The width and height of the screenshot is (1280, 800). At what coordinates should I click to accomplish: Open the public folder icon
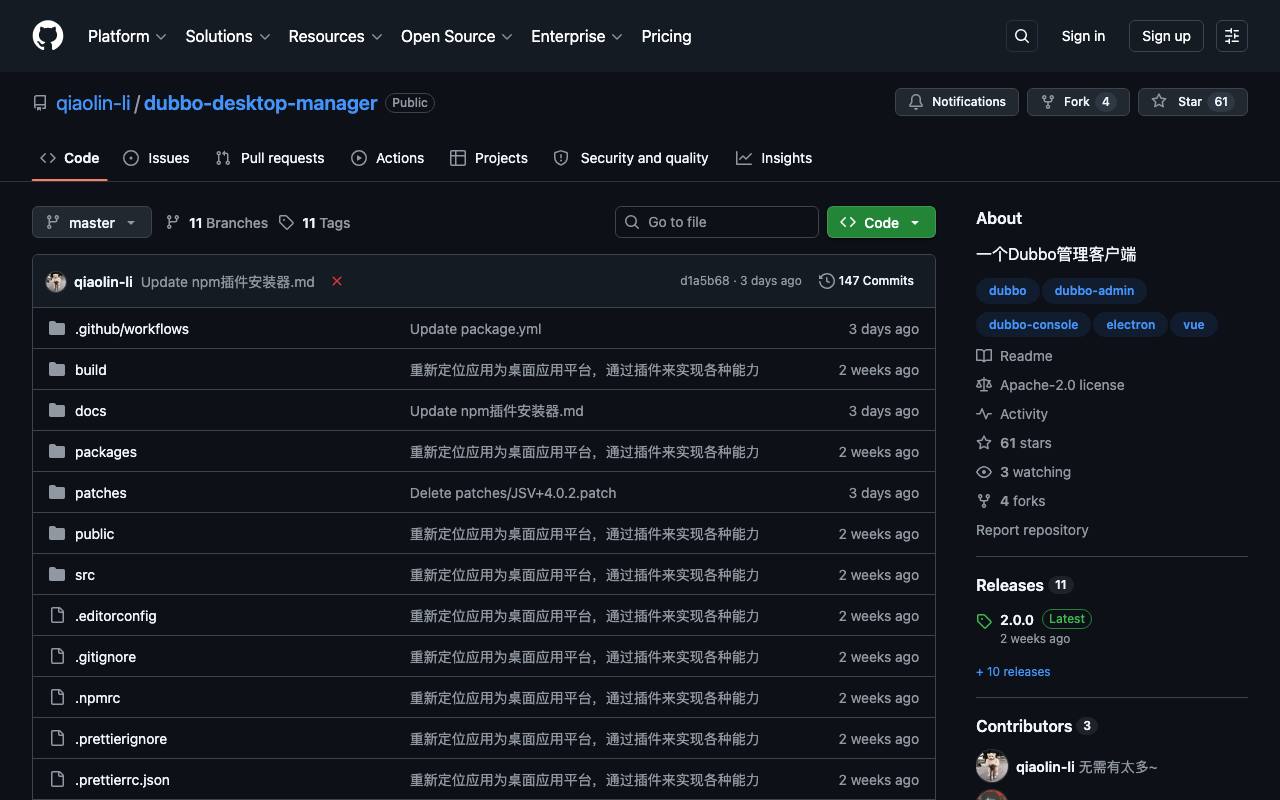point(57,533)
